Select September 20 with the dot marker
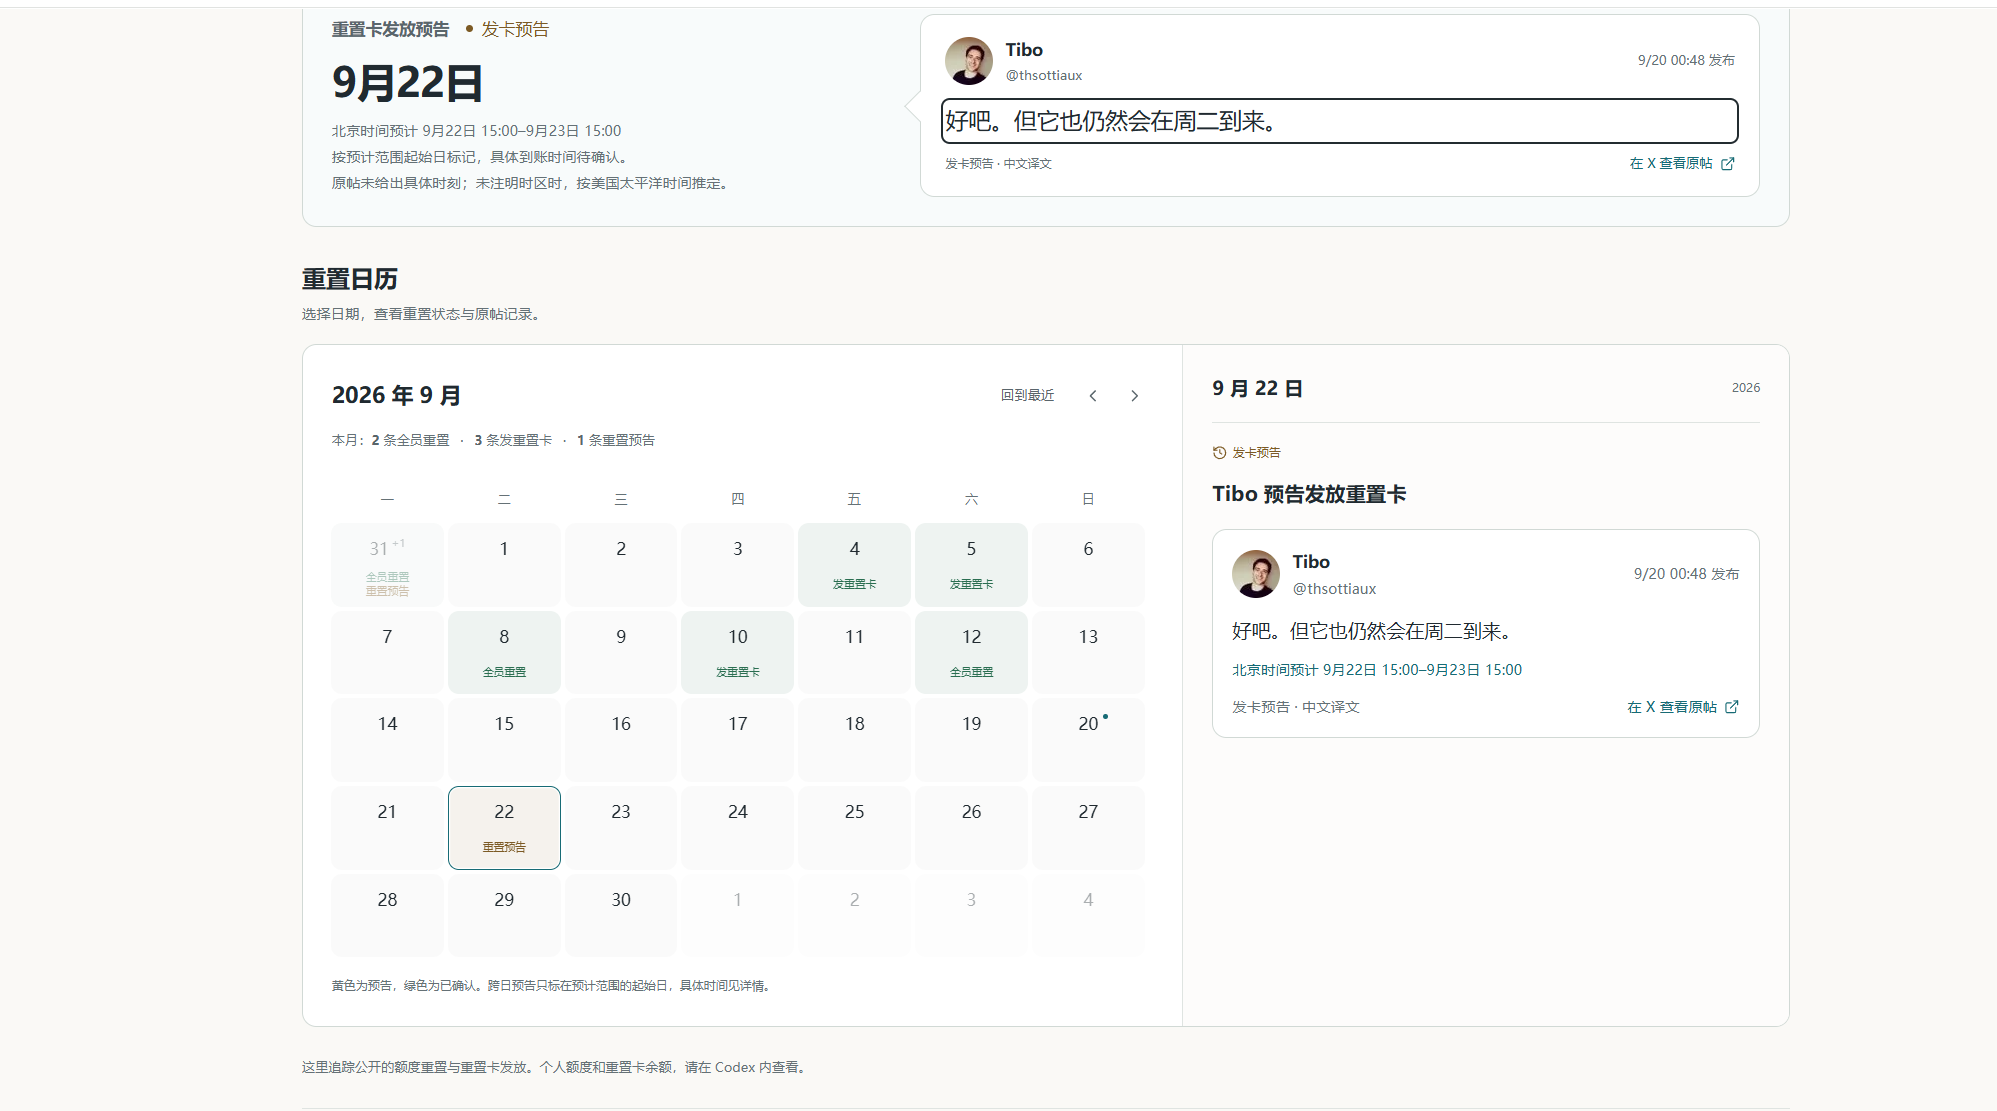The image size is (1997, 1111). [x=1088, y=740]
